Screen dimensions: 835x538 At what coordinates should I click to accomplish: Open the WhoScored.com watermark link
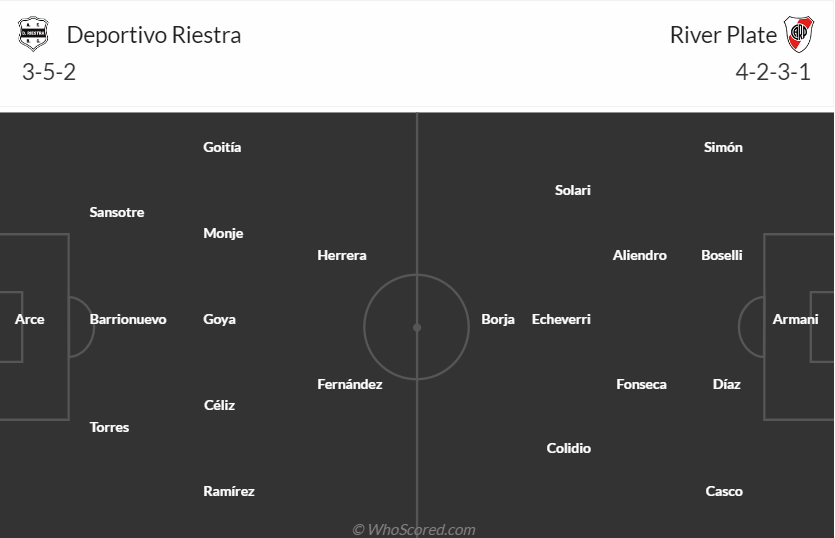click(x=414, y=530)
